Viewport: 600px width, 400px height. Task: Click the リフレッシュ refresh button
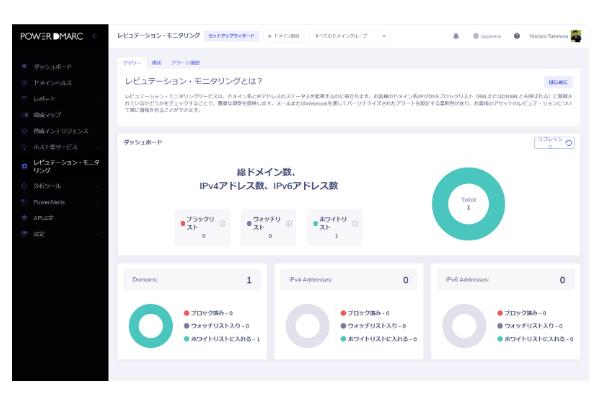(555, 143)
